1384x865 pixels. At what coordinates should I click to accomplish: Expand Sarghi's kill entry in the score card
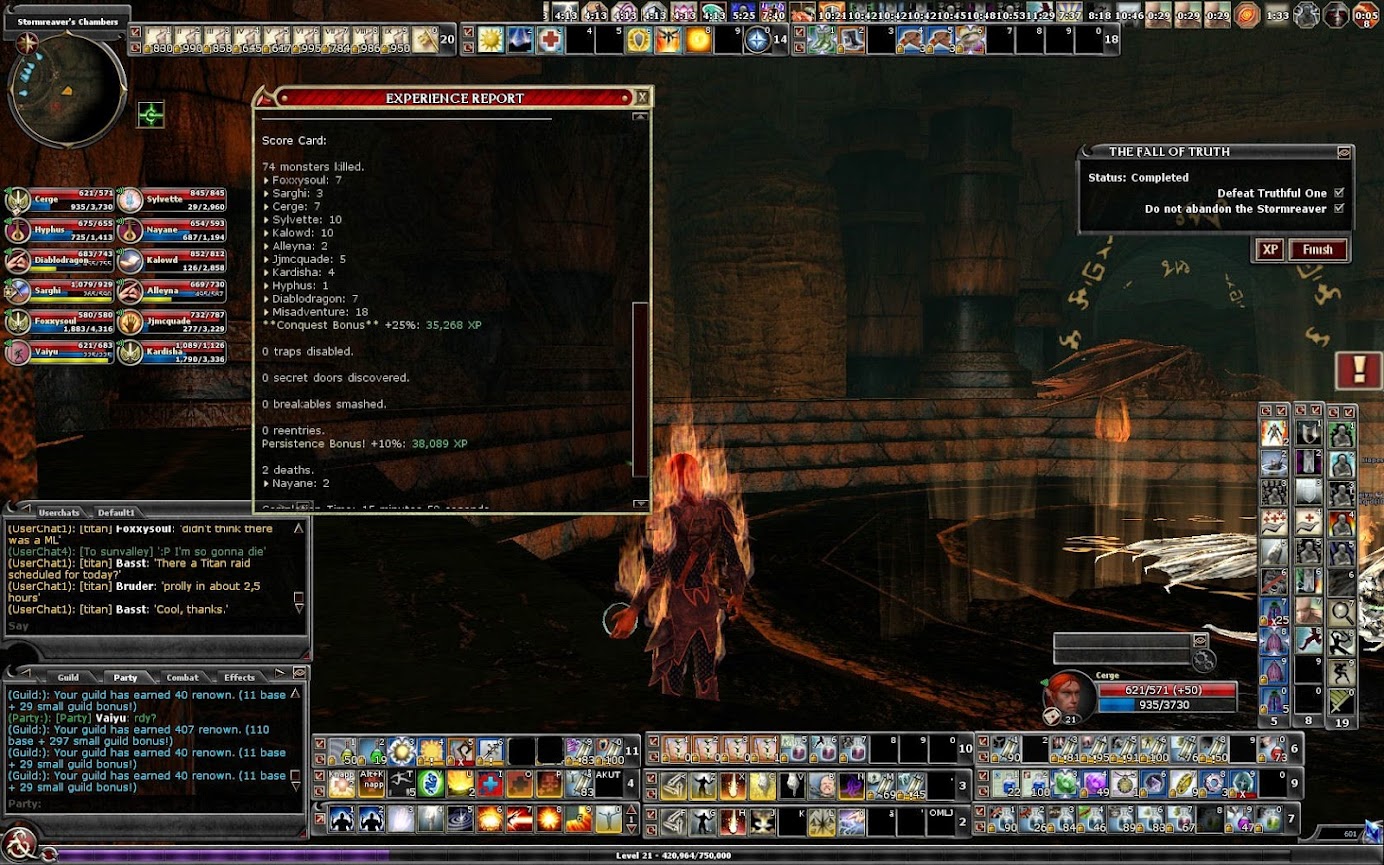[266, 194]
